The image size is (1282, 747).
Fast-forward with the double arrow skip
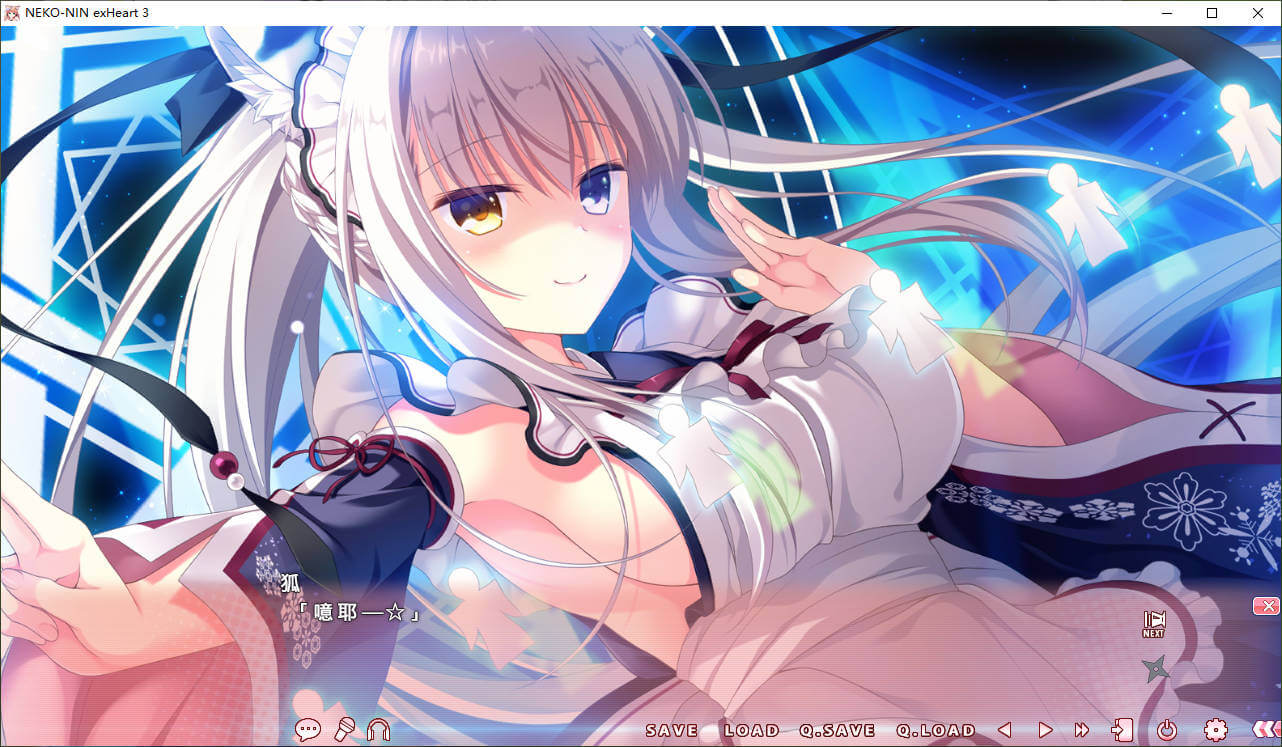coord(1082,731)
